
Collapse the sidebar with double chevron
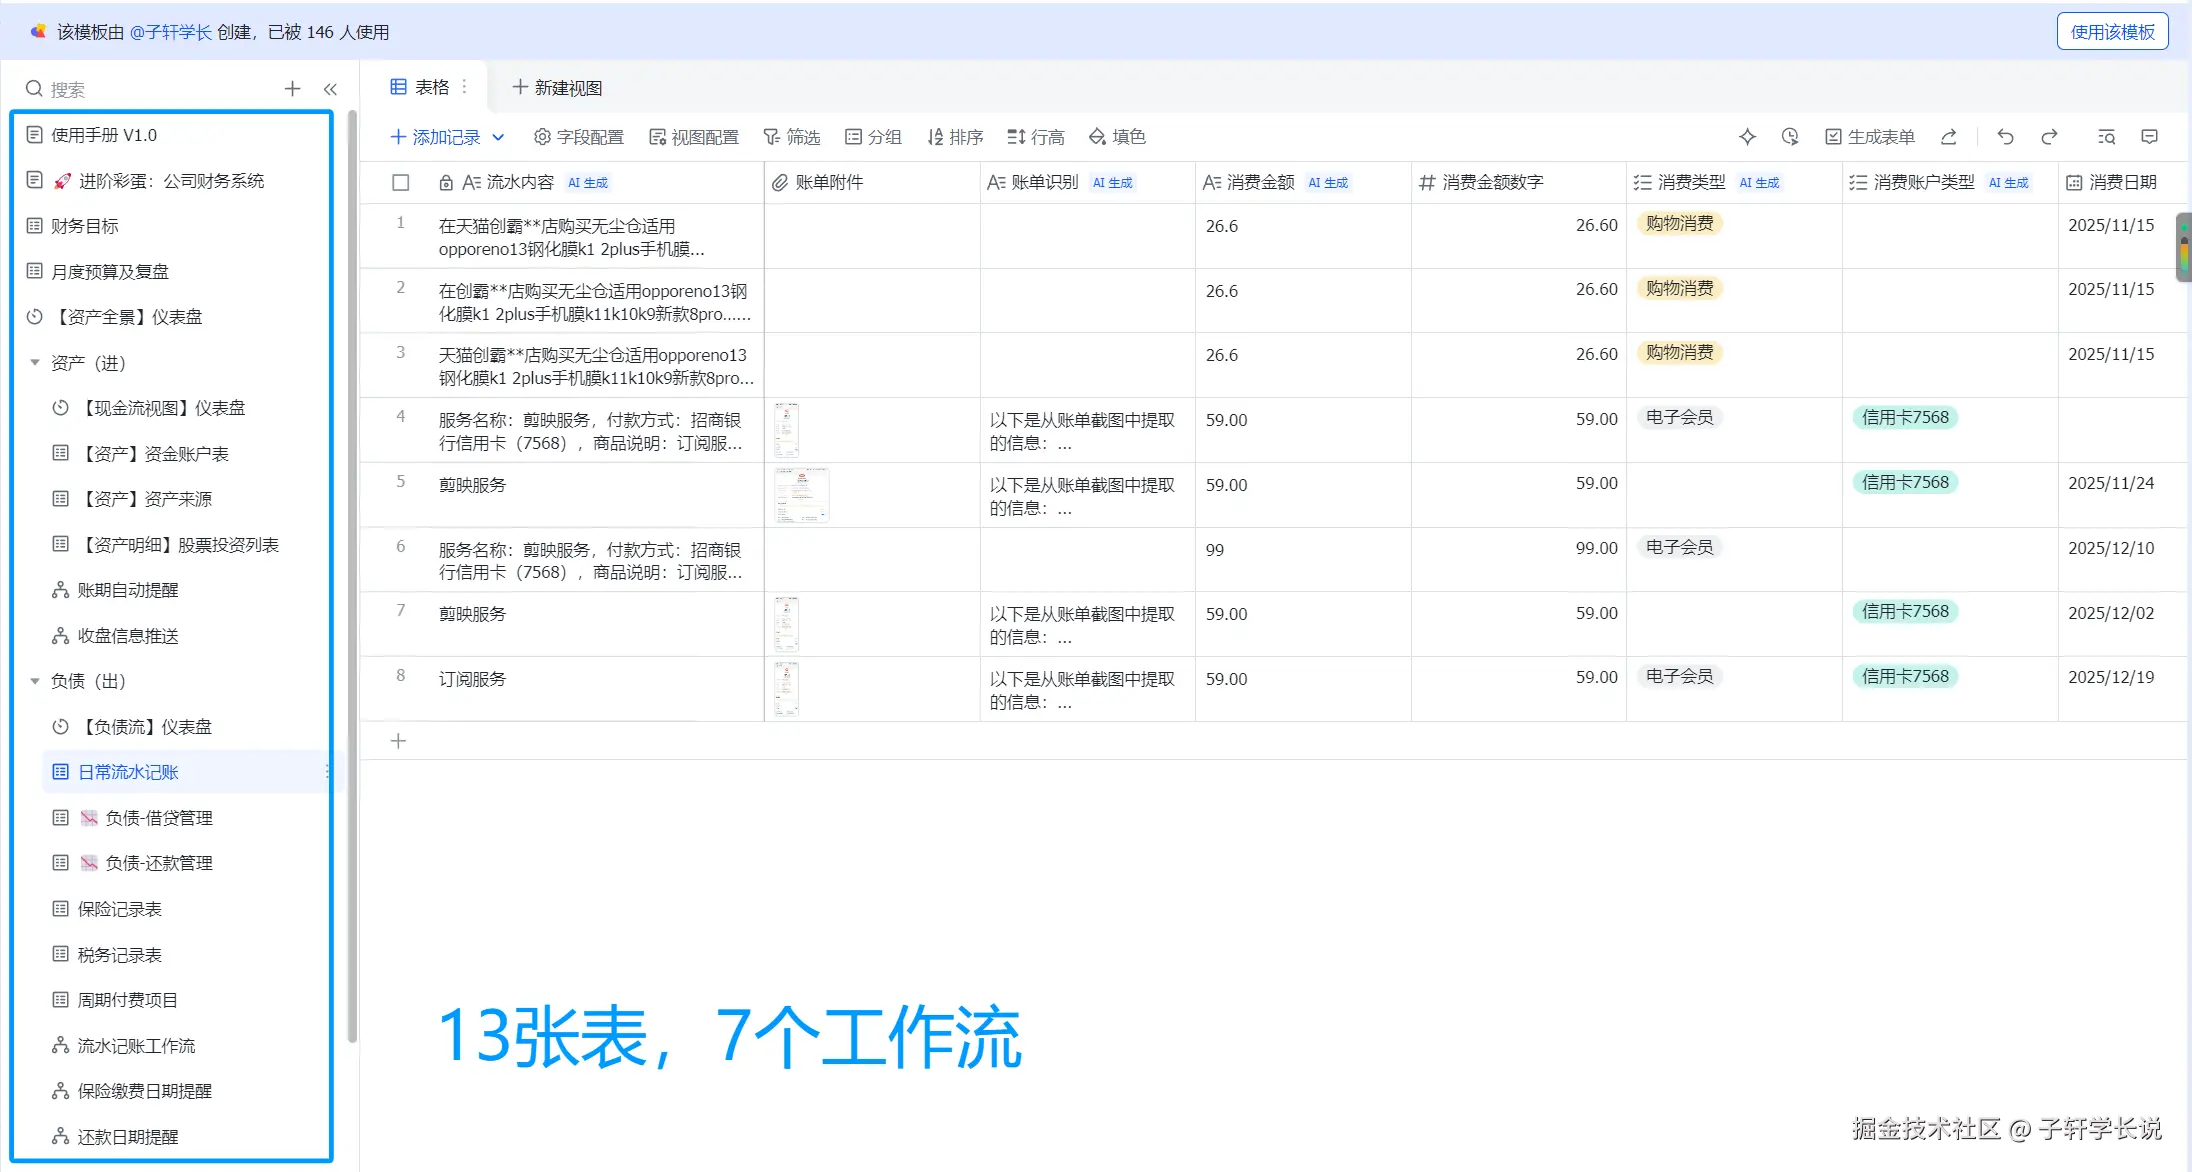coord(330,89)
